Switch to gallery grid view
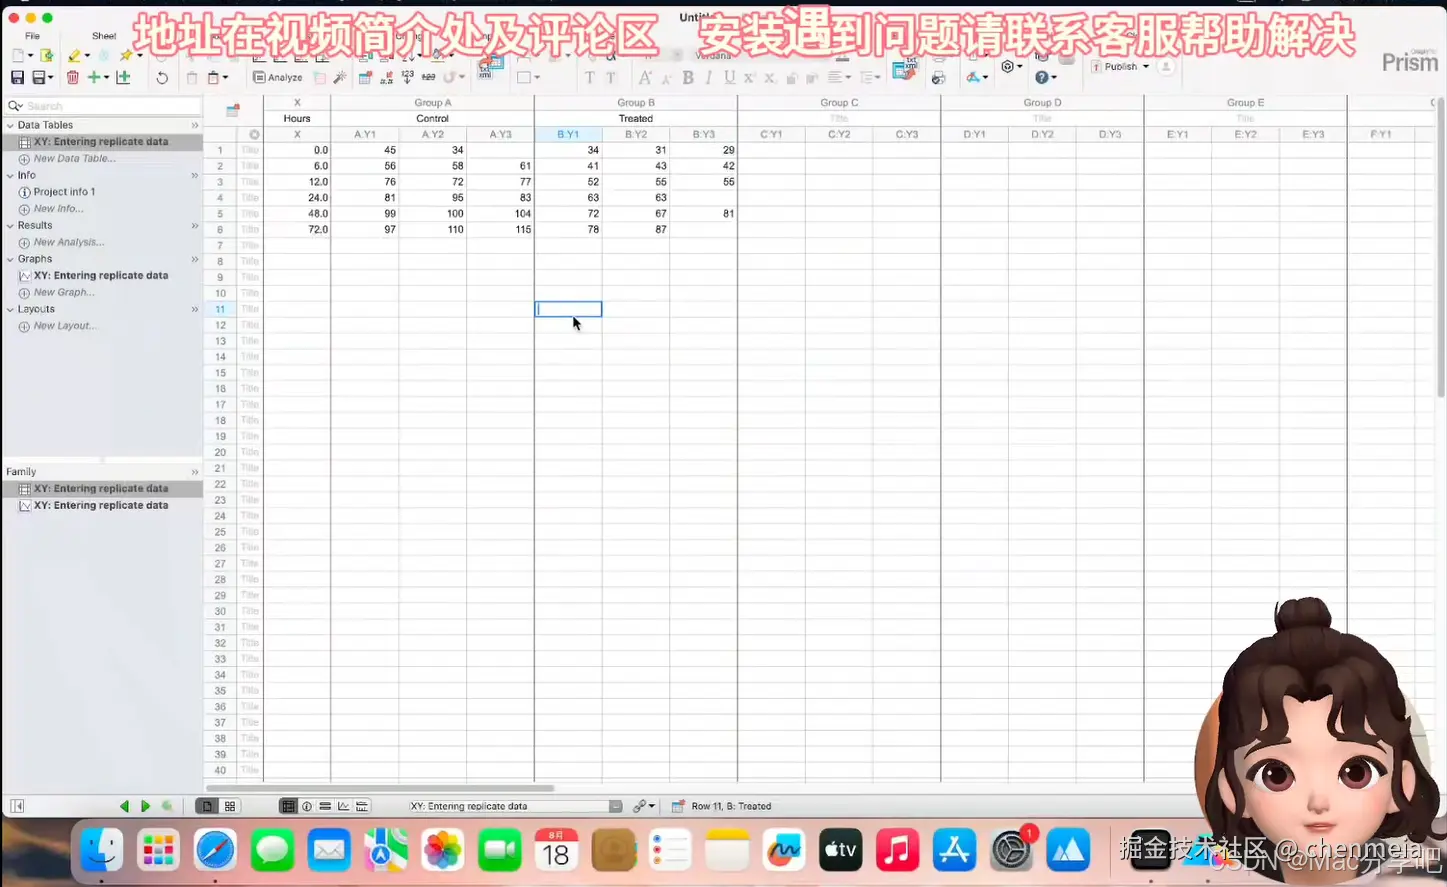Screen dimensions: 1447x887 click(x=230, y=806)
